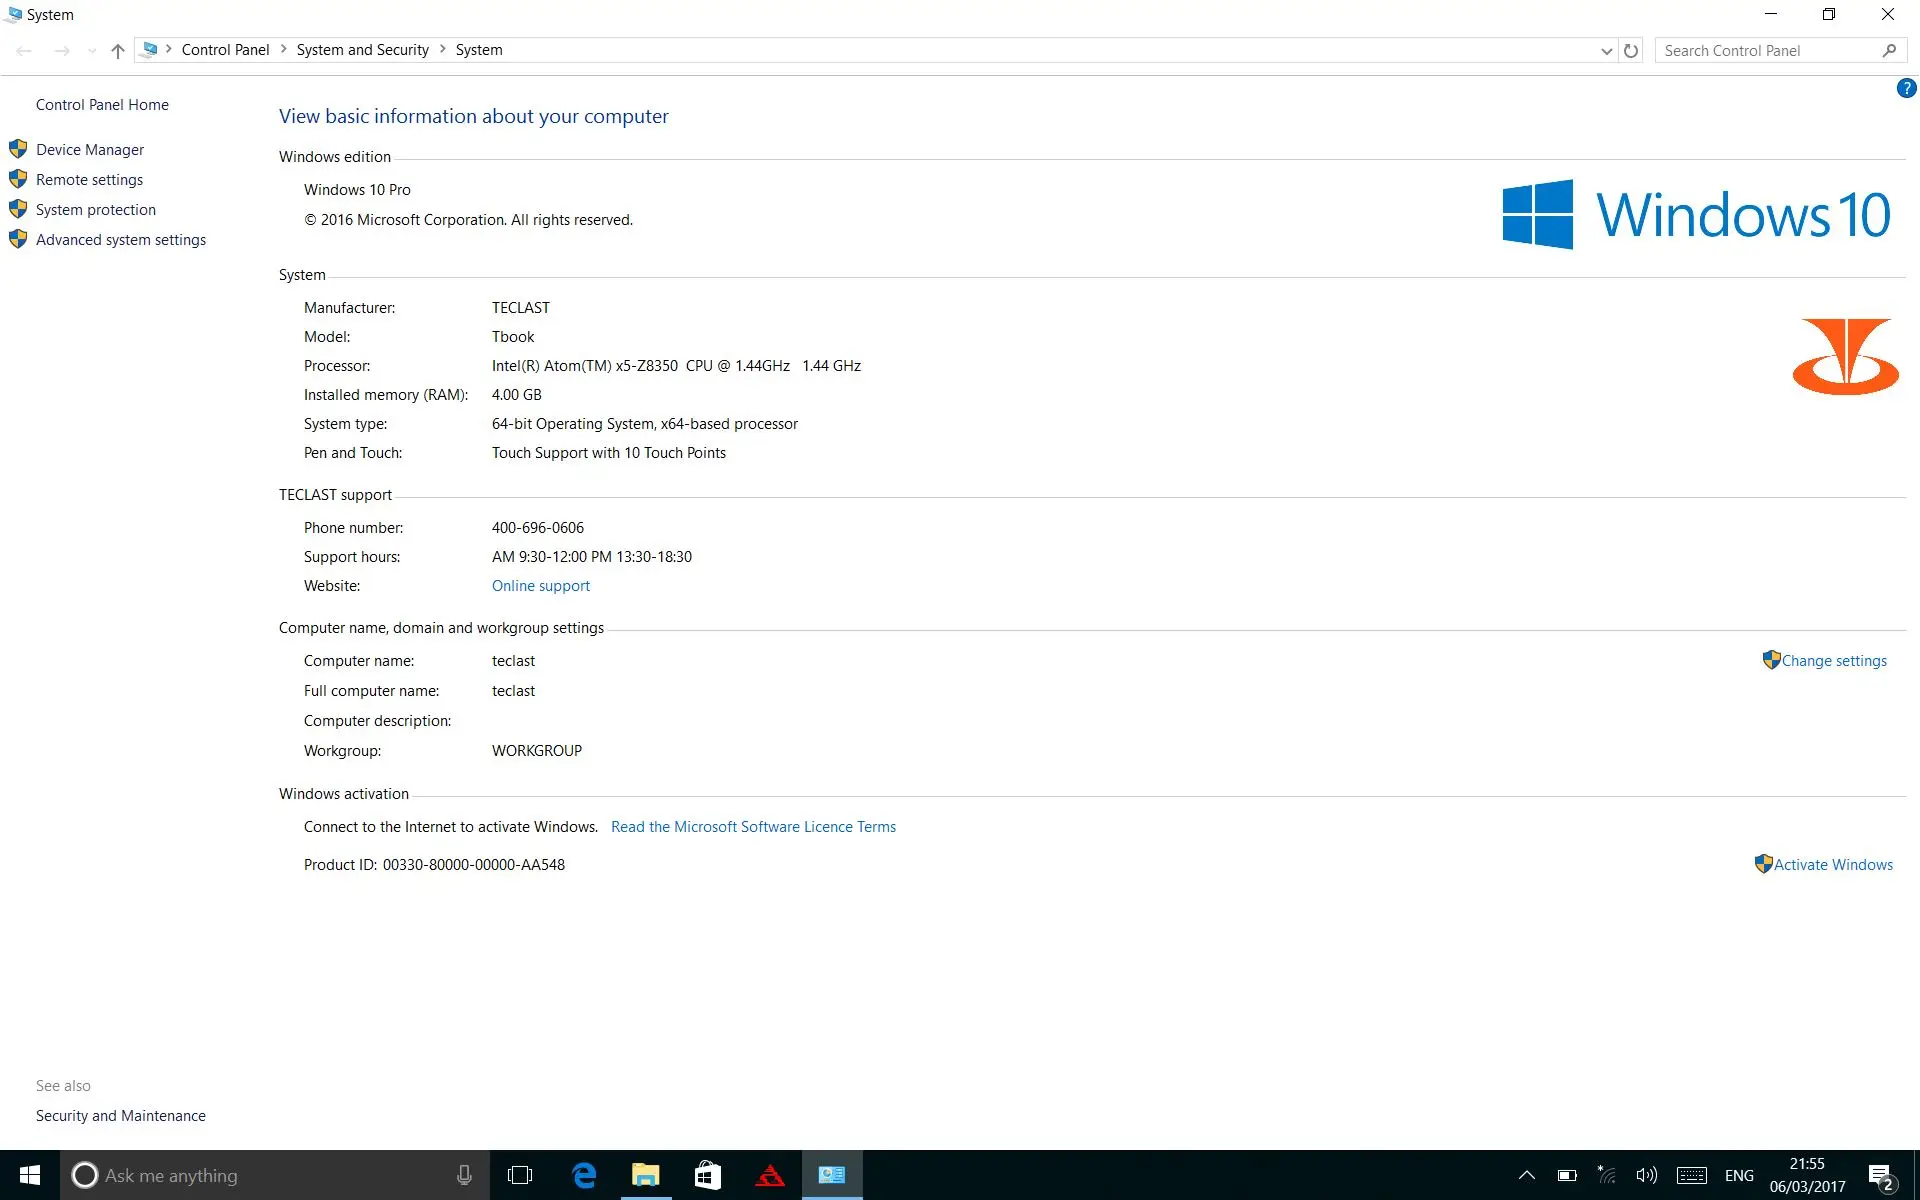Select System in the breadcrumb path
1920x1200 pixels.
point(479,50)
